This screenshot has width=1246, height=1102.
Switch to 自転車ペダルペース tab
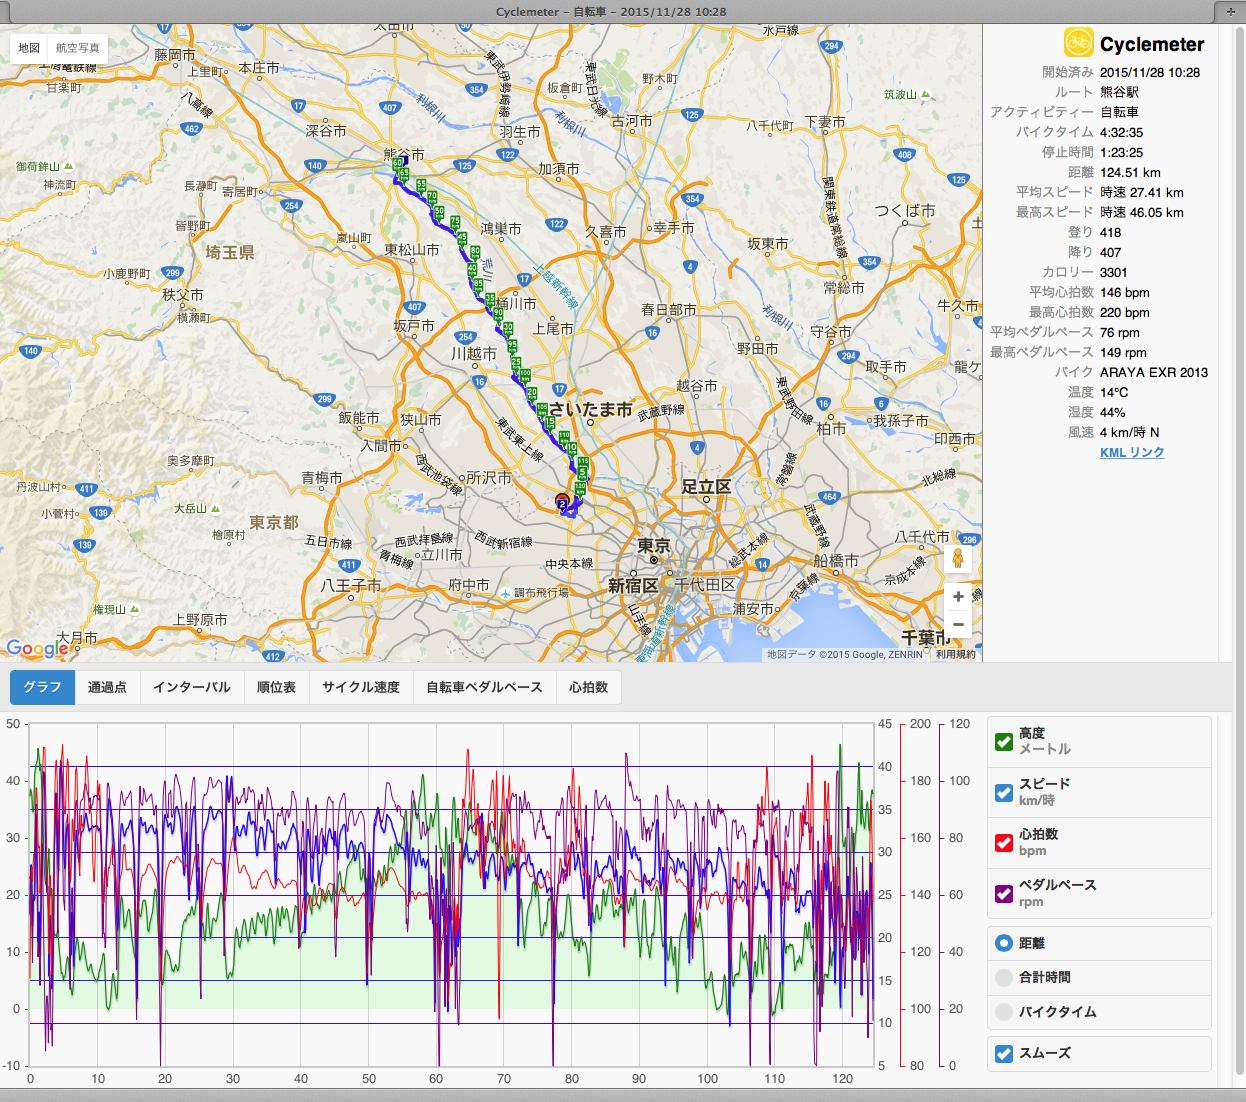[484, 687]
